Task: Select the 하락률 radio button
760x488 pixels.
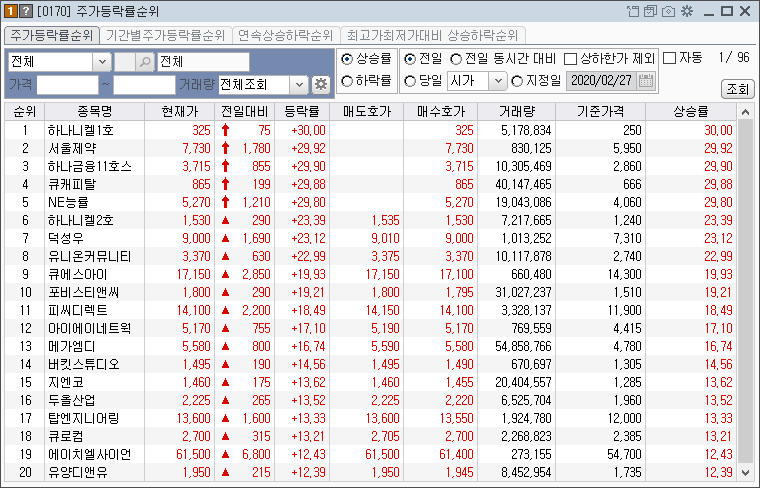Action: pyautogui.click(x=347, y=81)
